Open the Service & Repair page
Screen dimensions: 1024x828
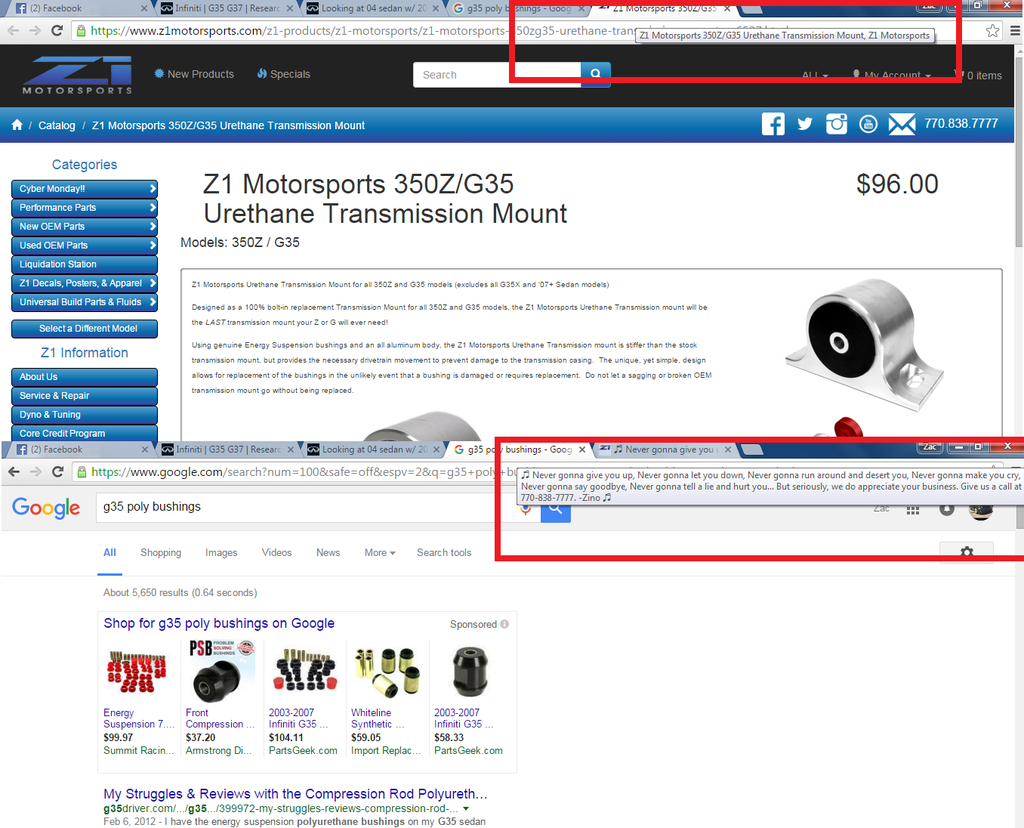(84, 396)
